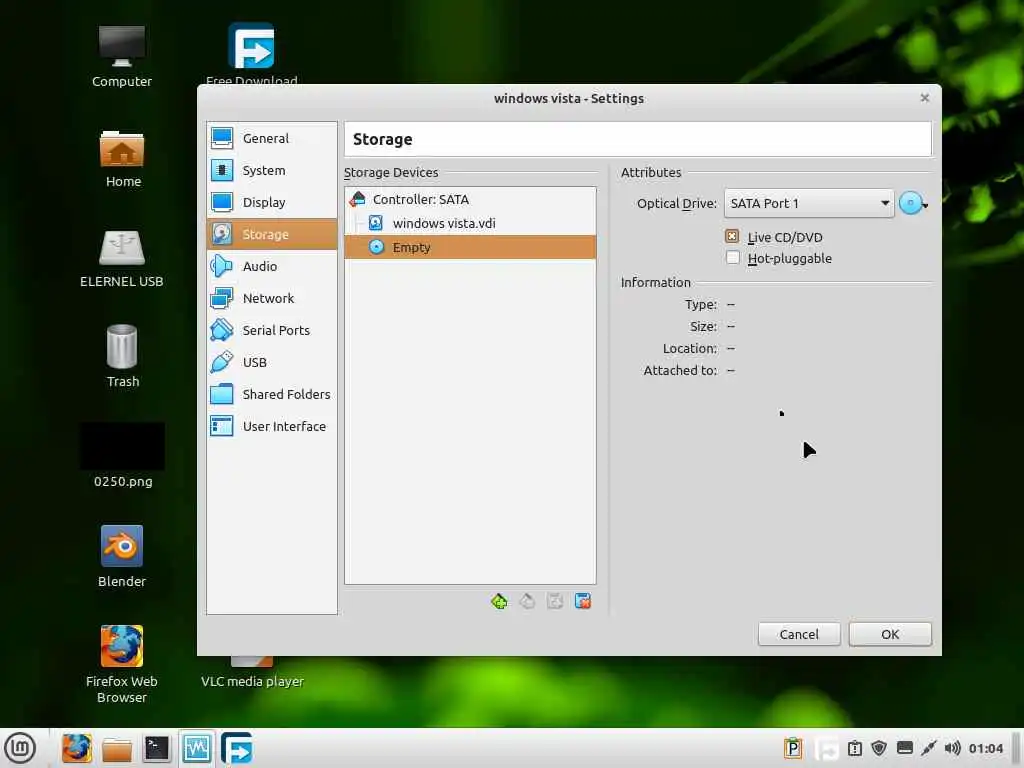This screenshot has width=1024, height=768.
Task: Click the shield tray icon
Action: click(x=879, y=748)
